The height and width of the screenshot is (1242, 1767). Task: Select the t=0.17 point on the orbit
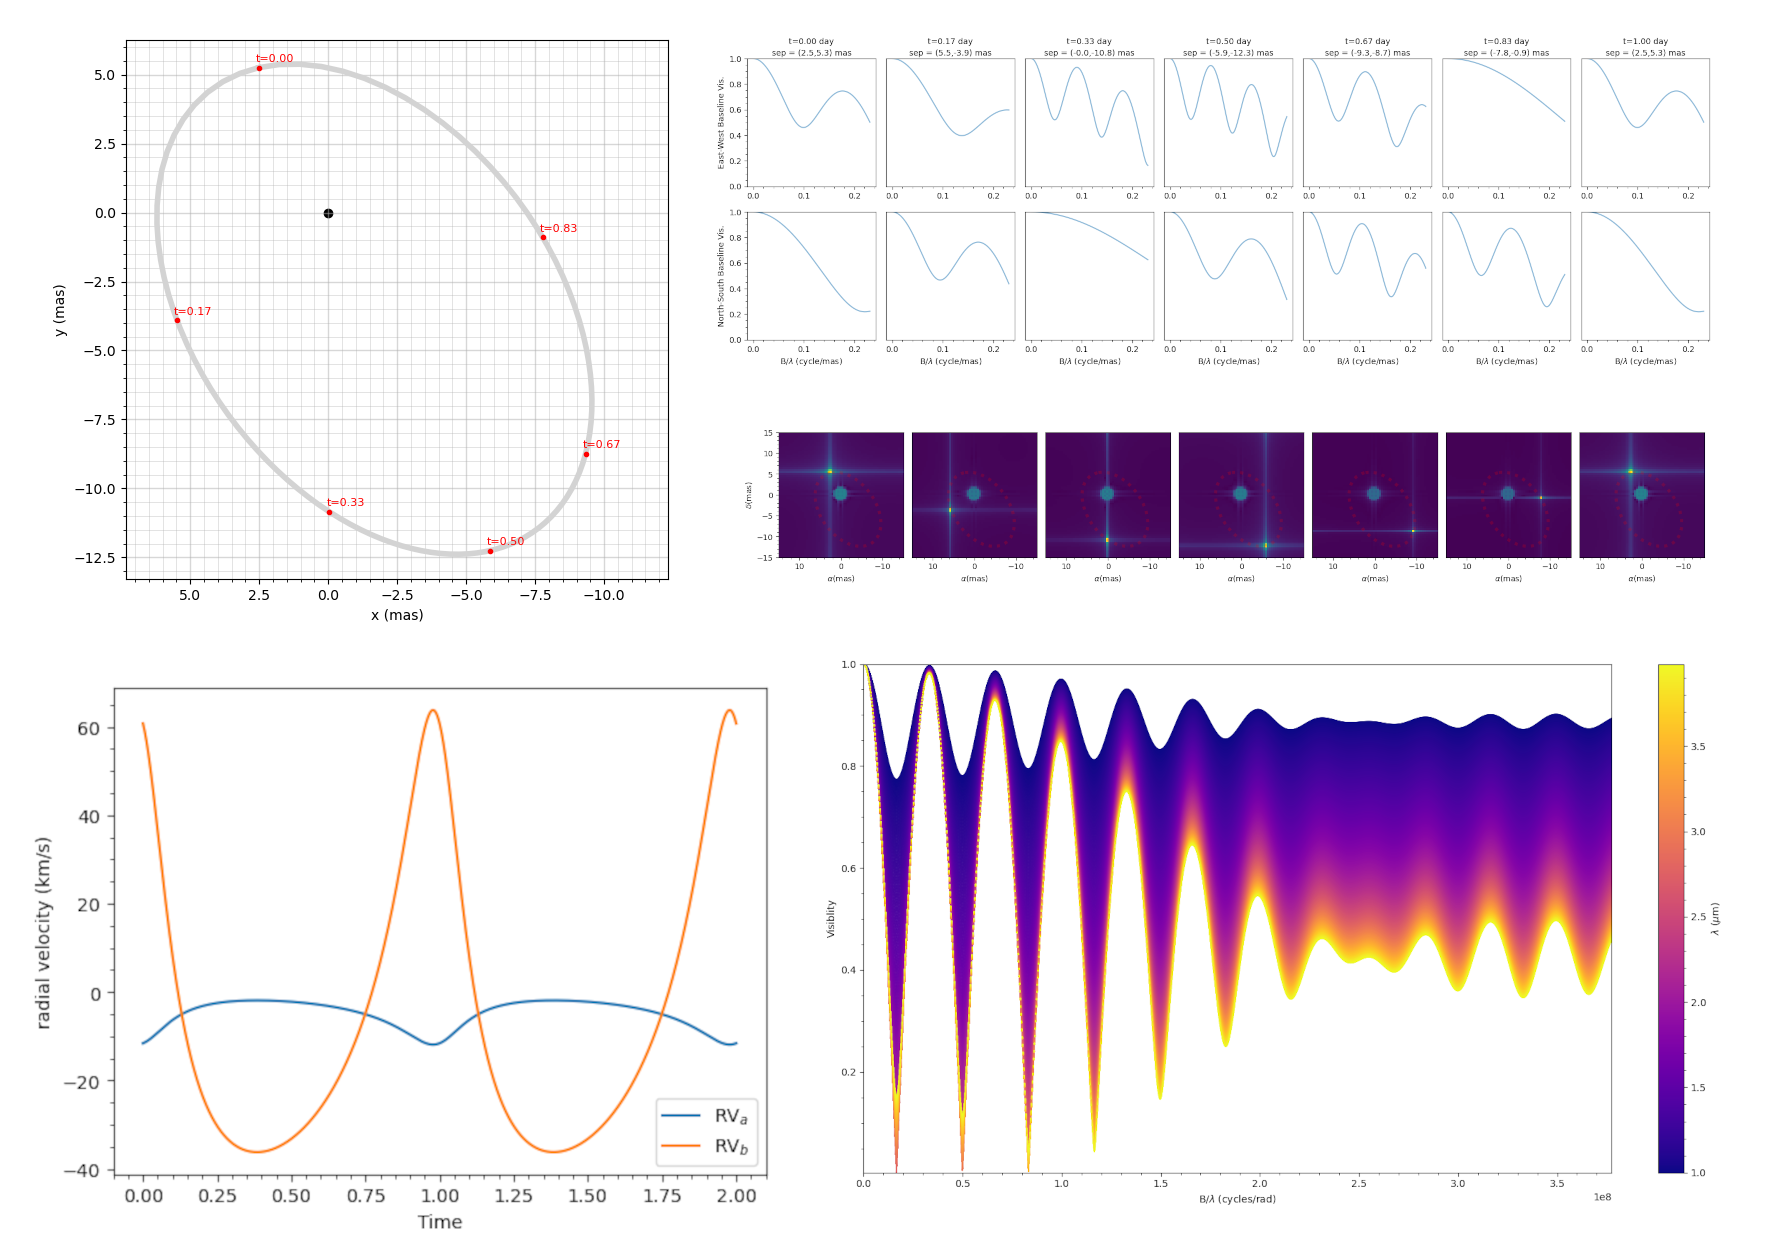pyautogui.click(x=177, y=320)
